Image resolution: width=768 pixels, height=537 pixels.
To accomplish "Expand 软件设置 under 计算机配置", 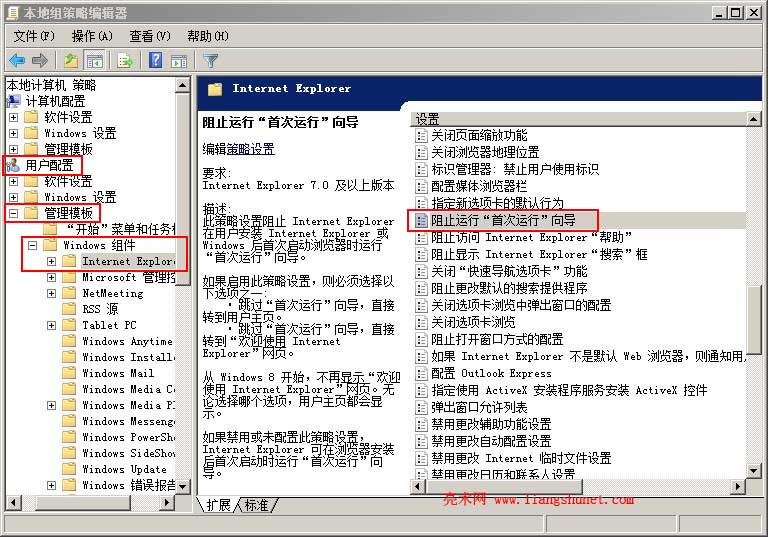I will [14, 118].
